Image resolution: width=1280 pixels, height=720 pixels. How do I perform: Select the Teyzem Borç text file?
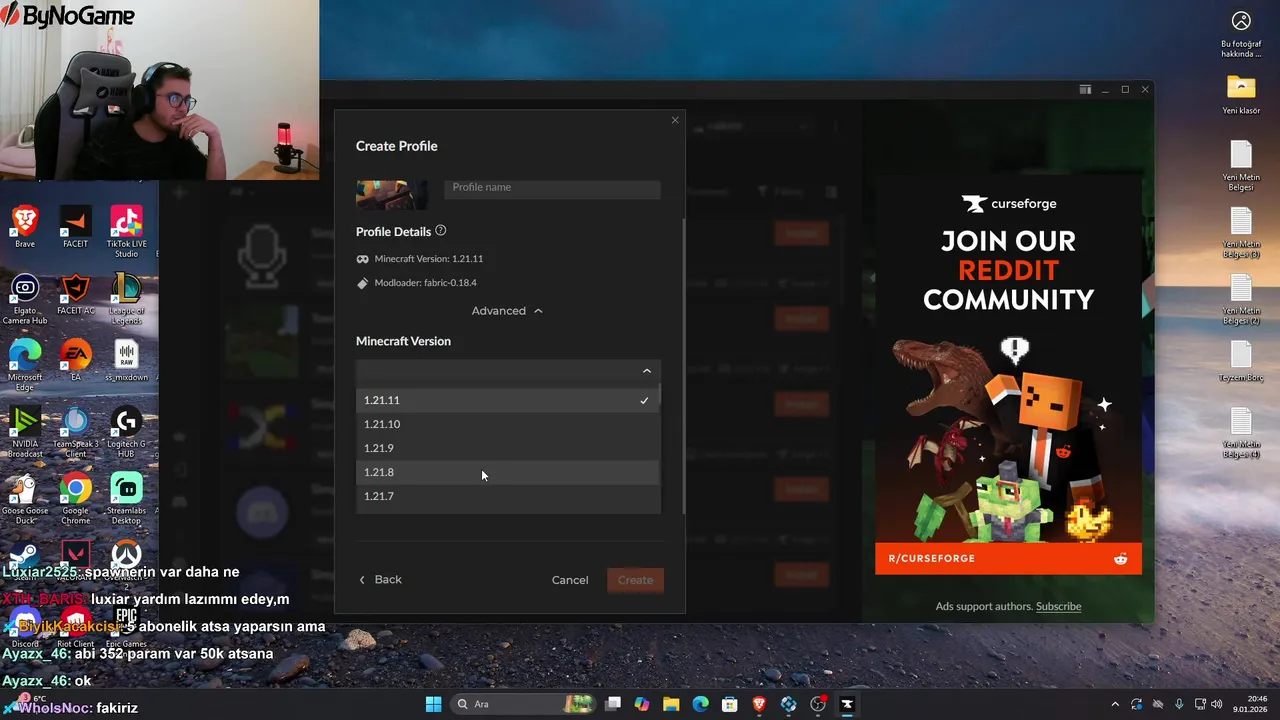pyautogui.click(x=1241, y=362)
